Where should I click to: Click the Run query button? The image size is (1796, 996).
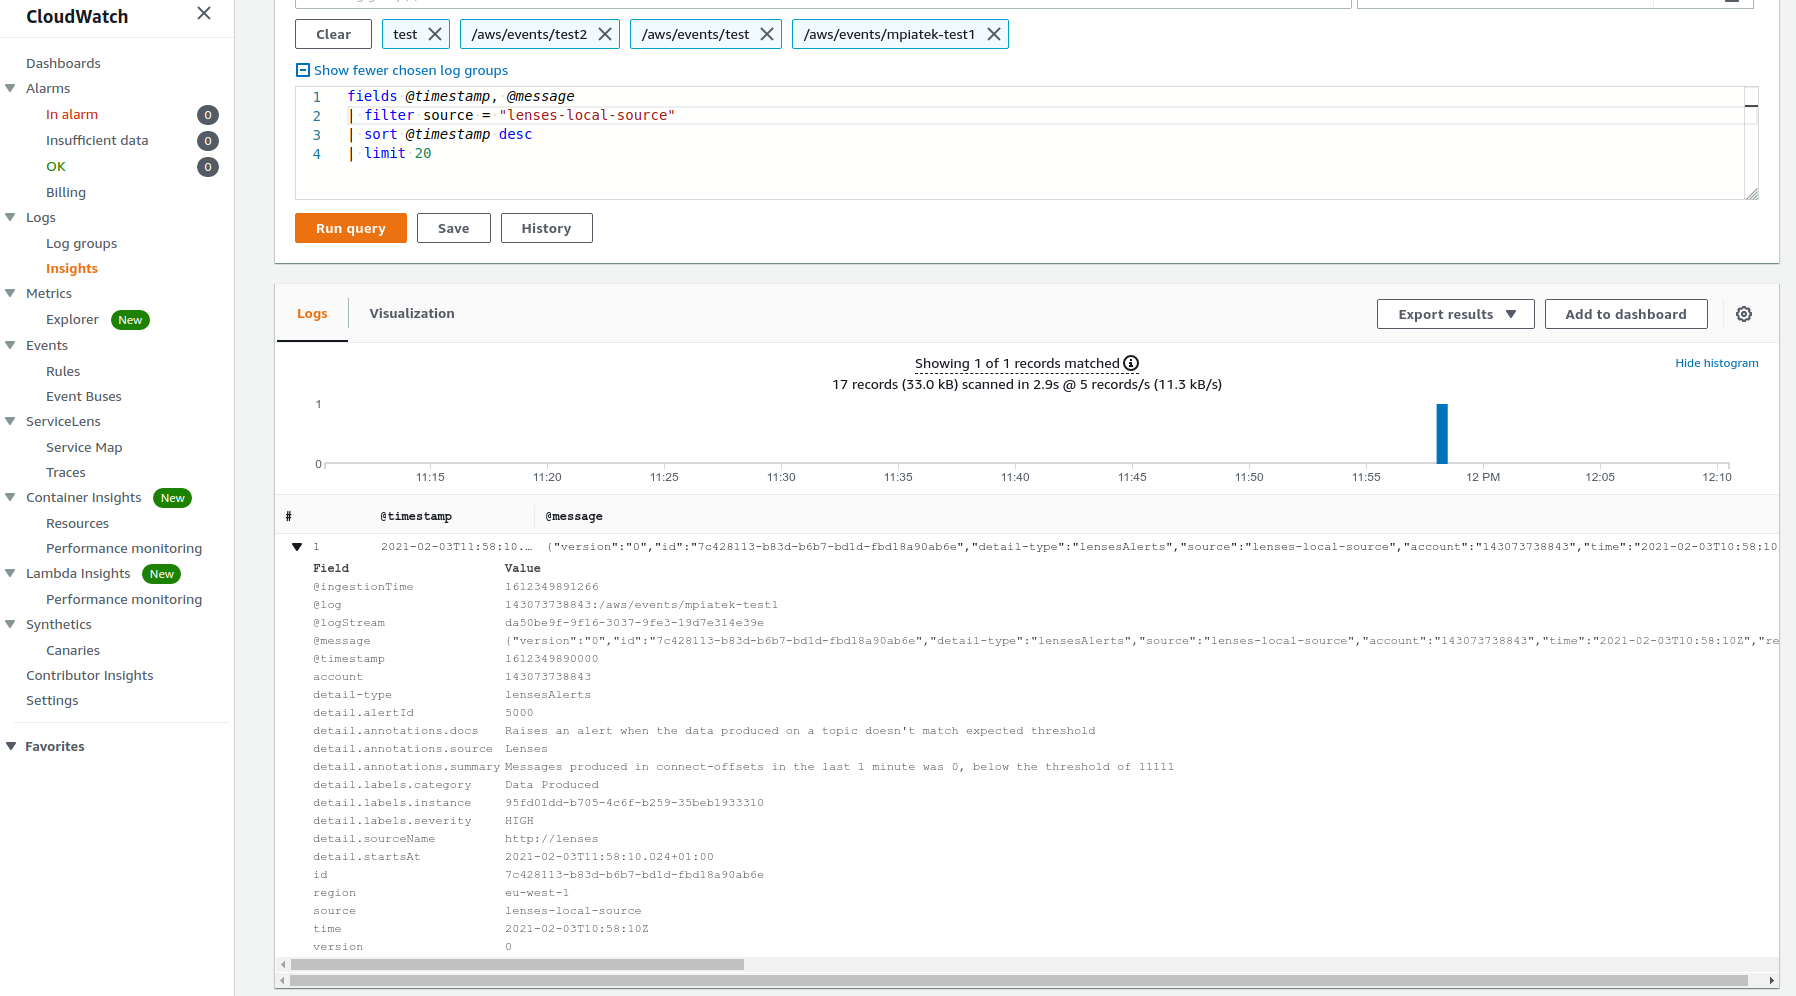[x=351, y=228]
